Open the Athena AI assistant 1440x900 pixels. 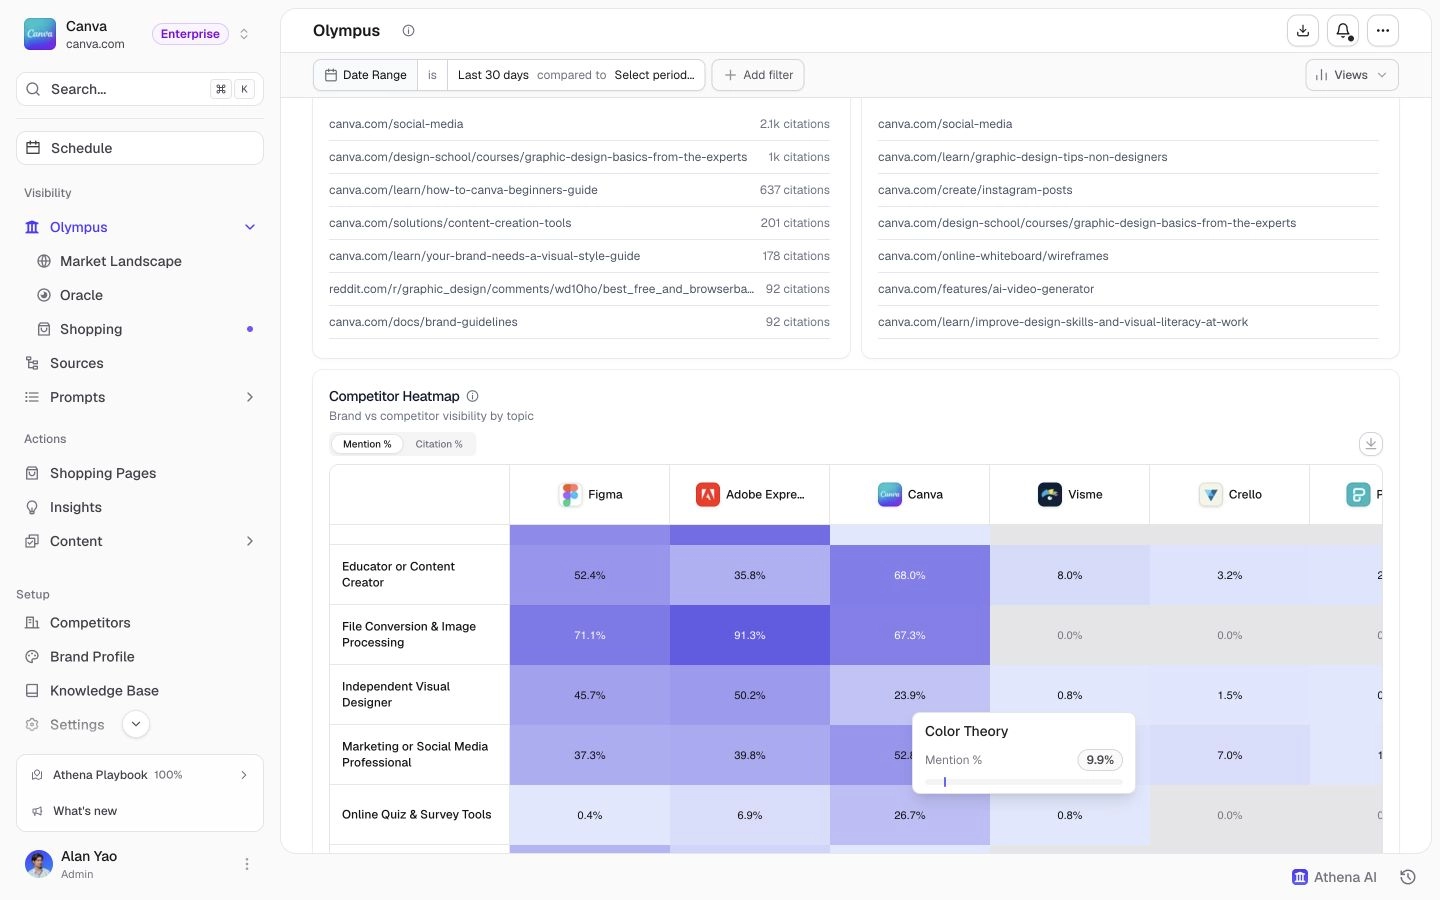pos(1334,877)
